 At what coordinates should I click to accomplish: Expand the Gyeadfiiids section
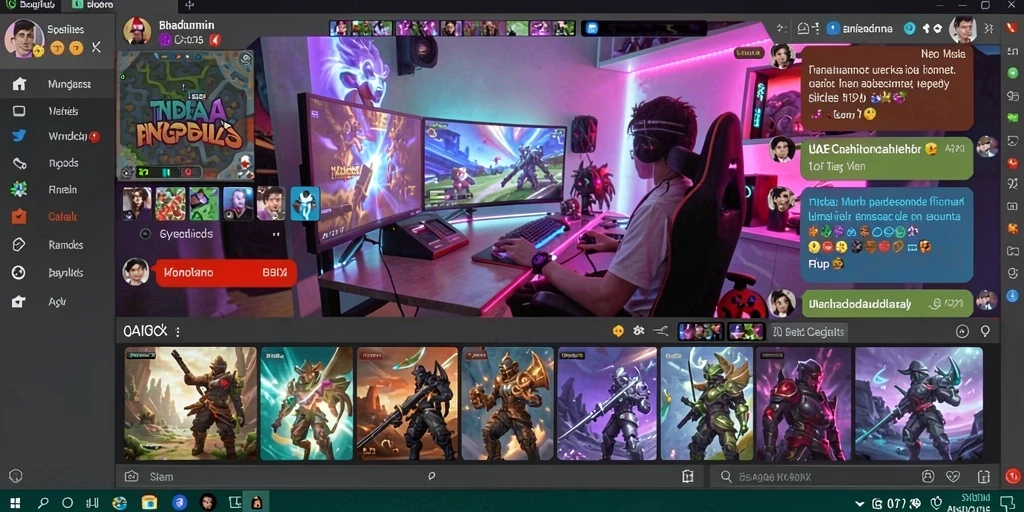tap(146, 234)
